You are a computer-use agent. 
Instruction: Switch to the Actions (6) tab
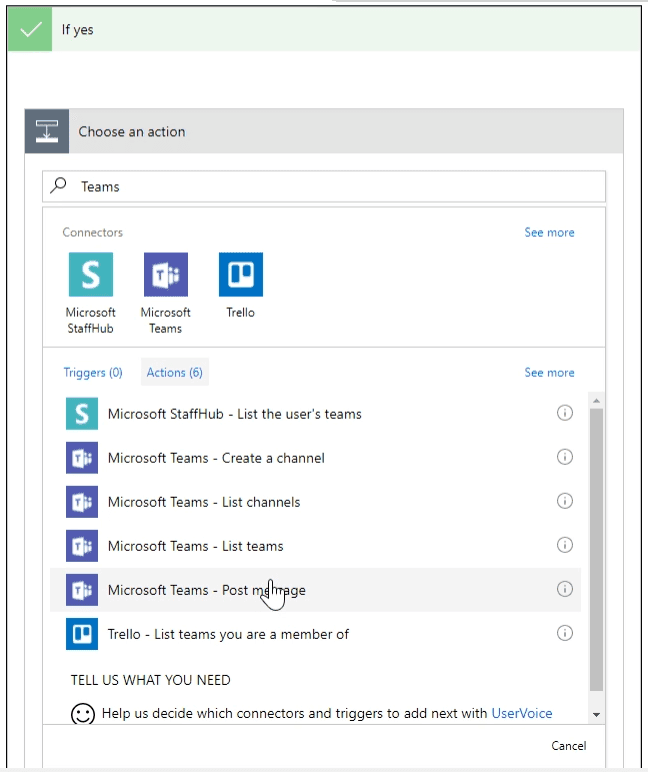175,372
